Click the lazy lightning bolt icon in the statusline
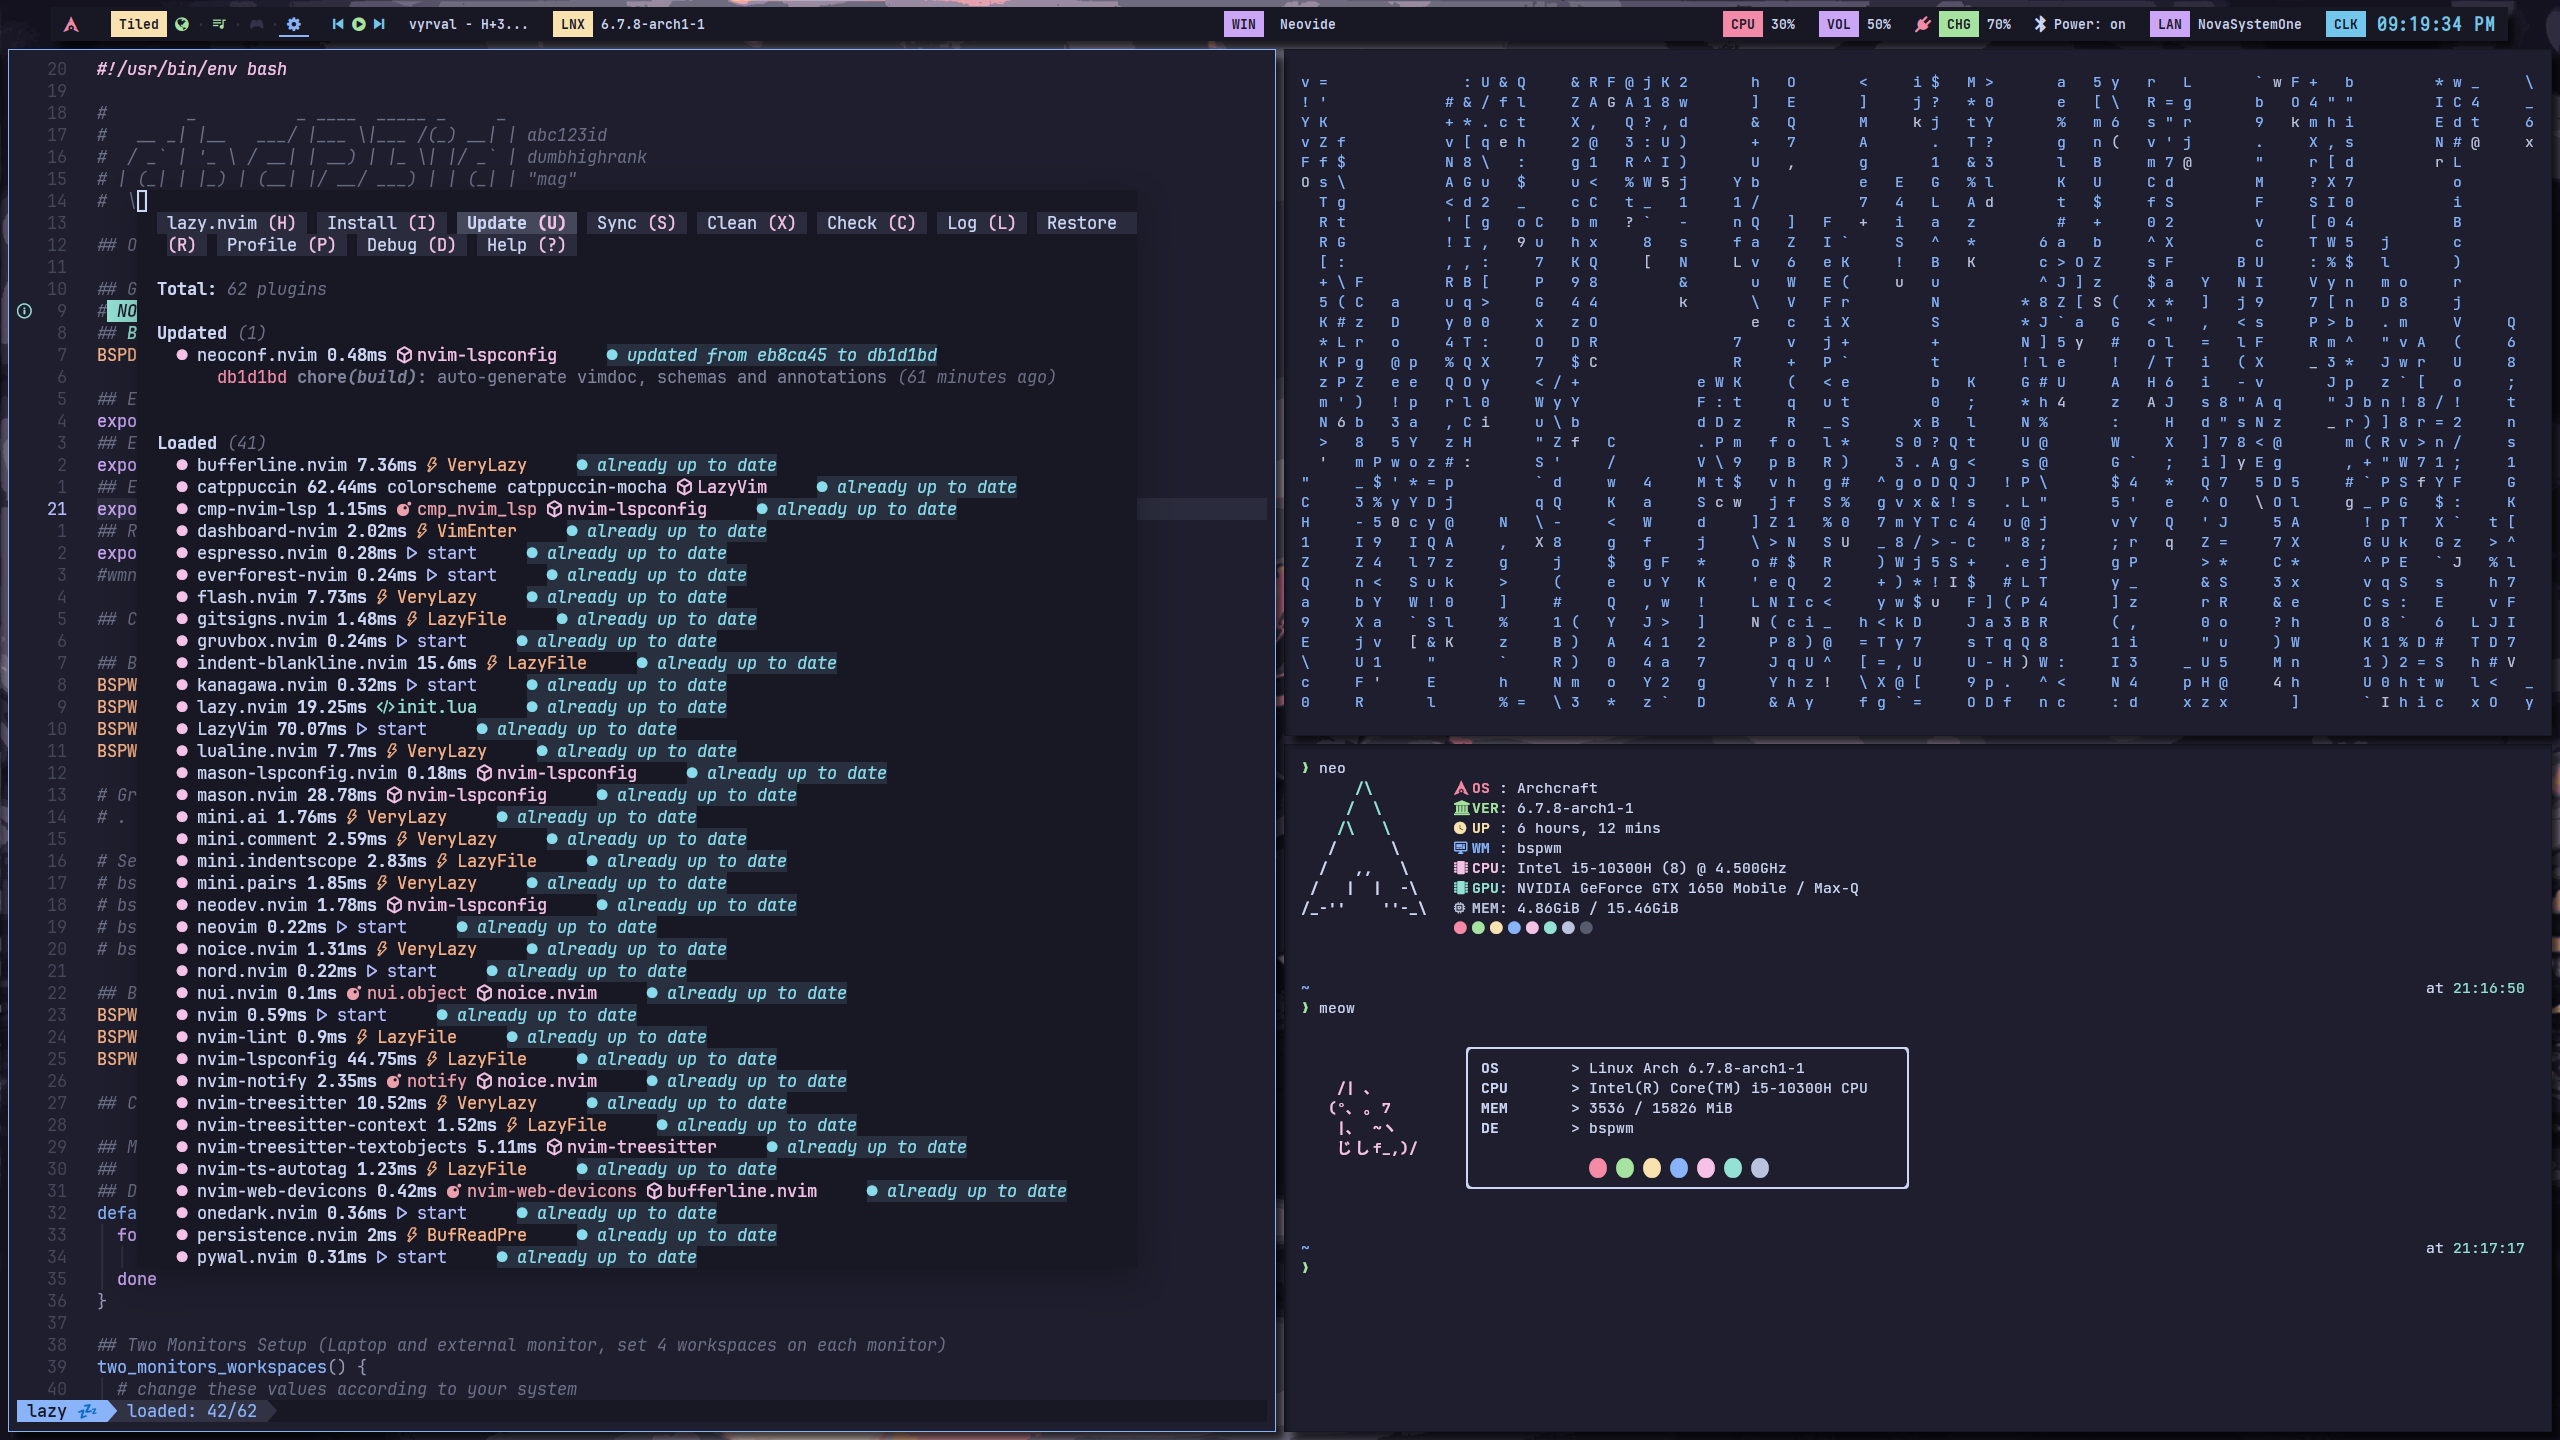The image size is (2560, 1440). pyautogui.click(x=89, y=1411)
